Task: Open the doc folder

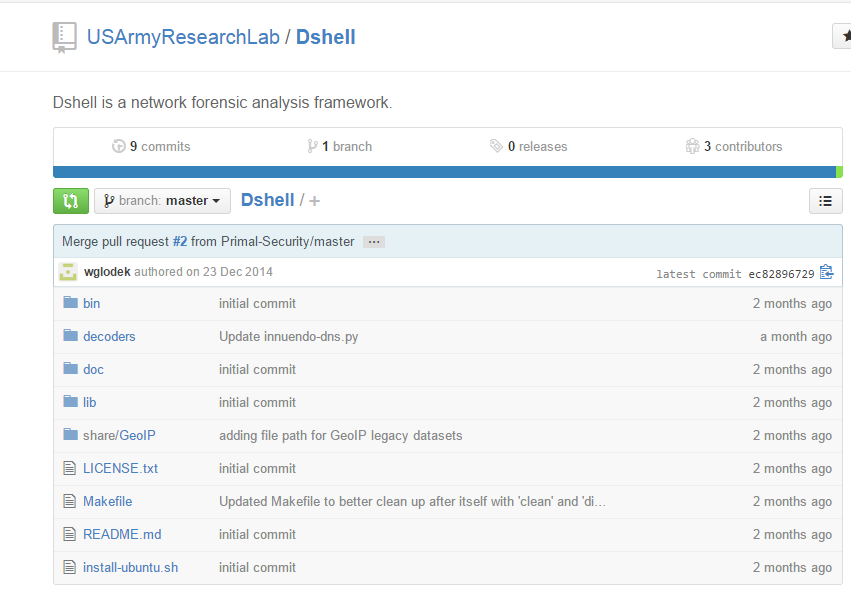Action: click(x=93, y=369)
